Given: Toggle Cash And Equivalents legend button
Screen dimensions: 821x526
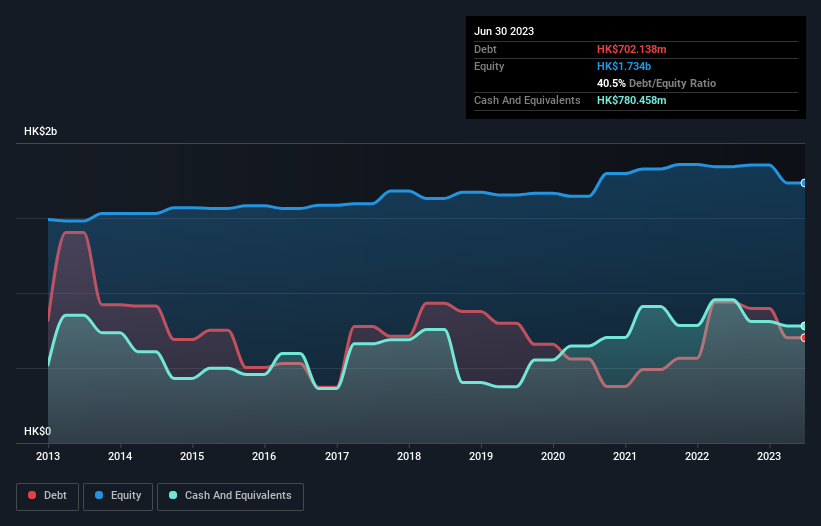Looking at the screenshot, I should tap(230, 496).
